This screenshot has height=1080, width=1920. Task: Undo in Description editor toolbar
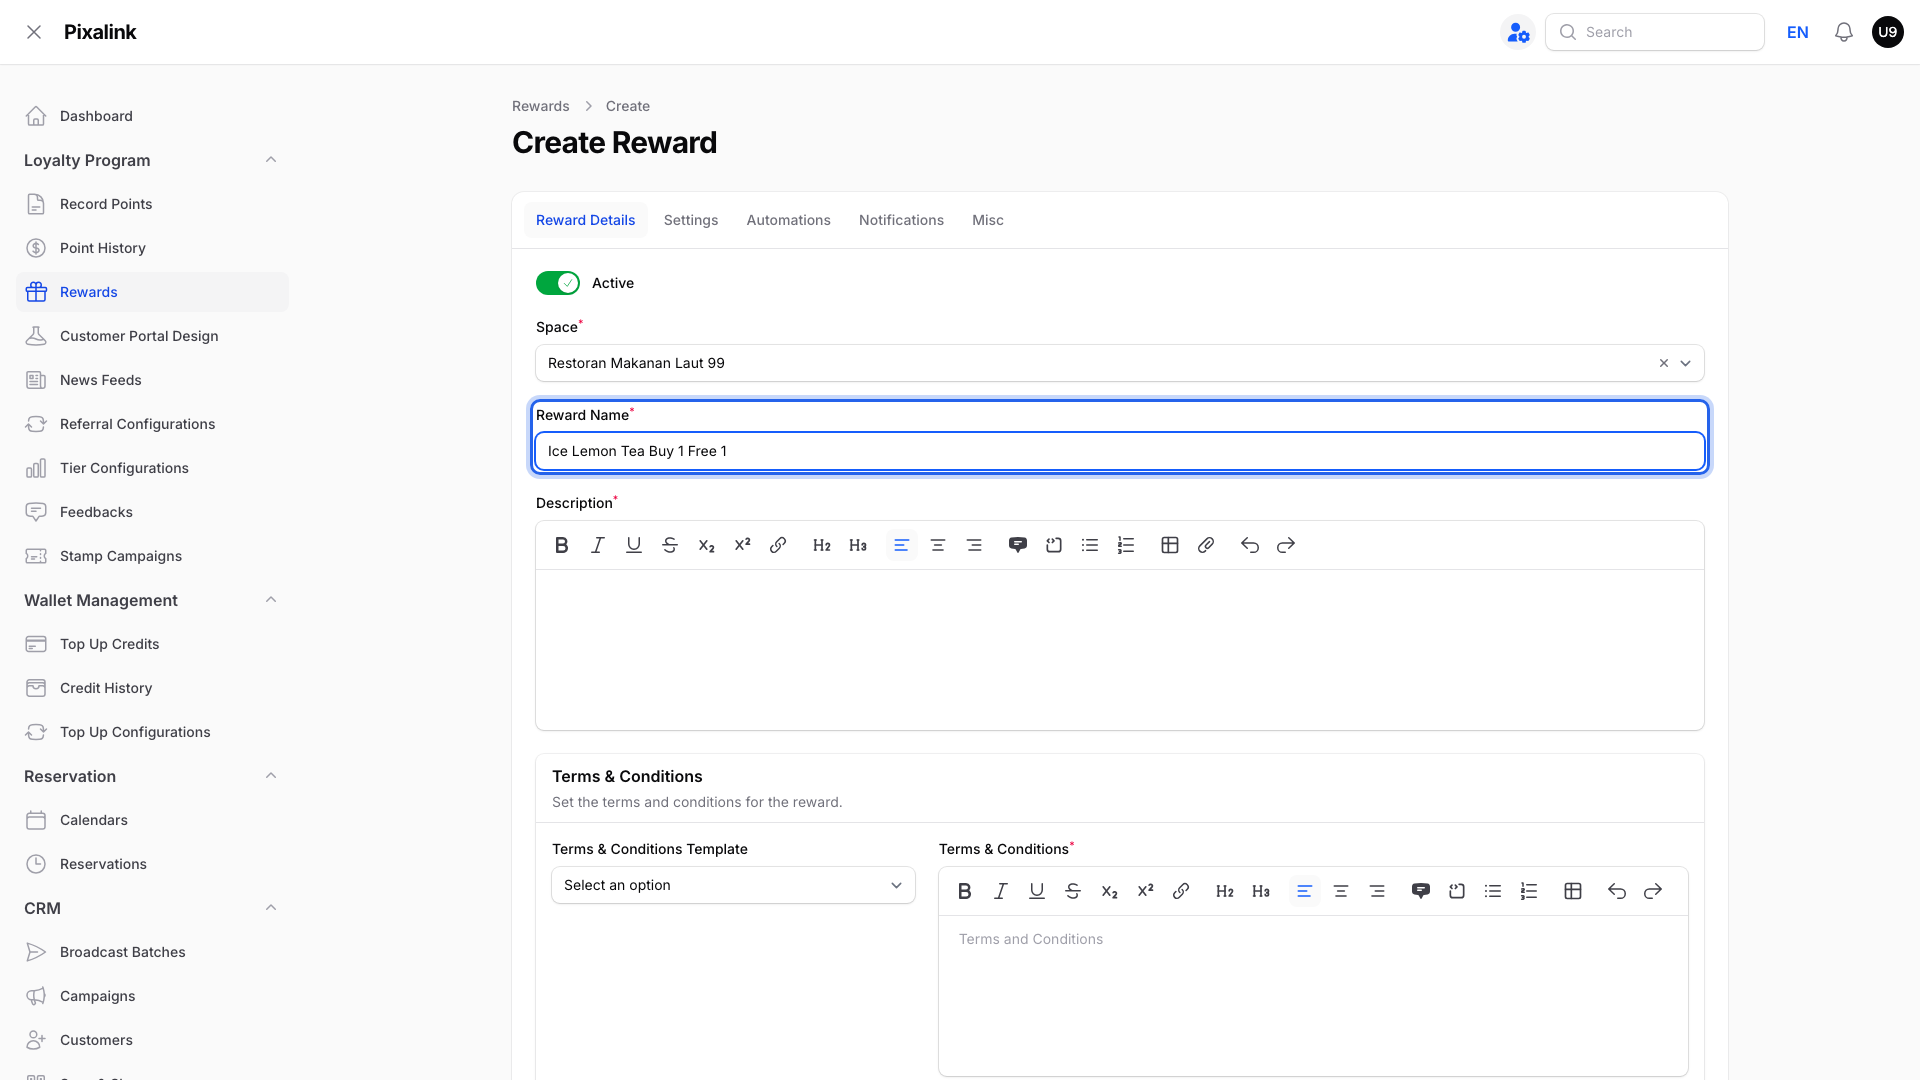tap(1250, 545)
